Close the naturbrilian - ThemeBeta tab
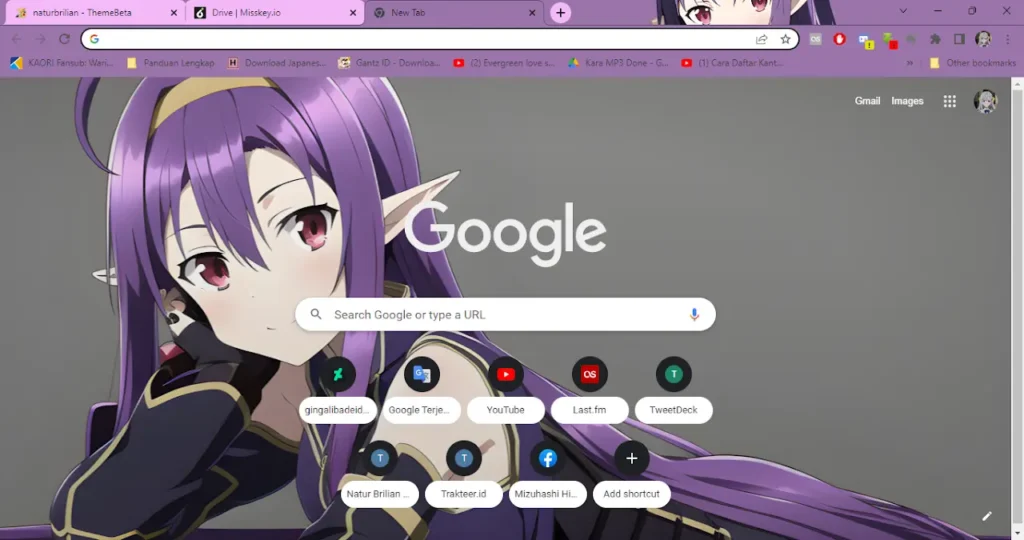 click(174, 13)
